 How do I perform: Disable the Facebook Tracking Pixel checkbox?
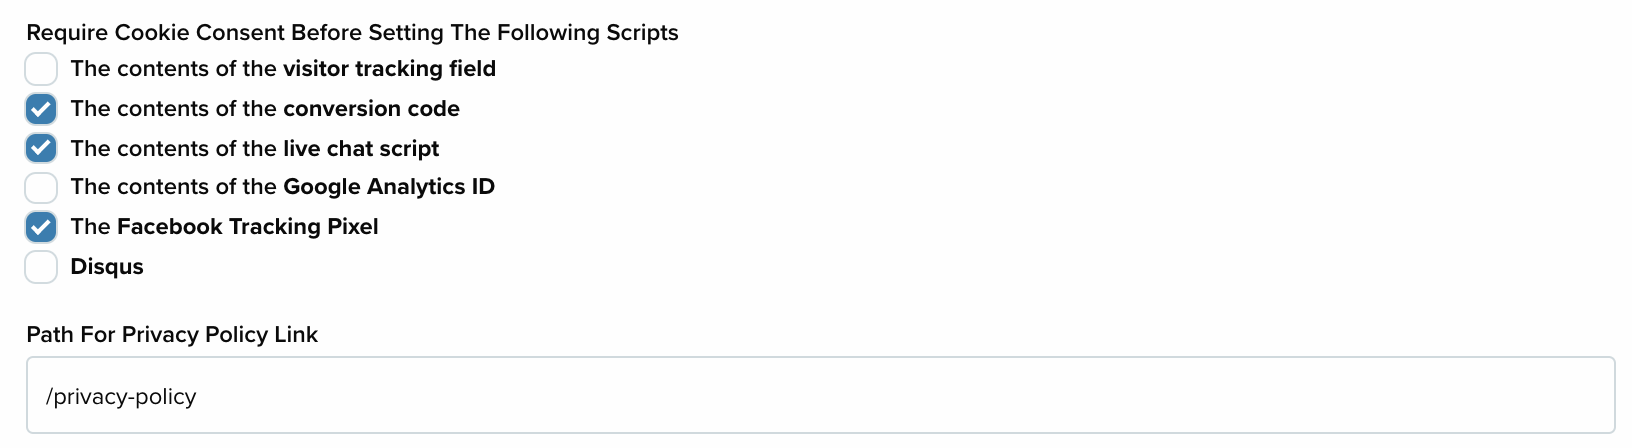point(41,227)
